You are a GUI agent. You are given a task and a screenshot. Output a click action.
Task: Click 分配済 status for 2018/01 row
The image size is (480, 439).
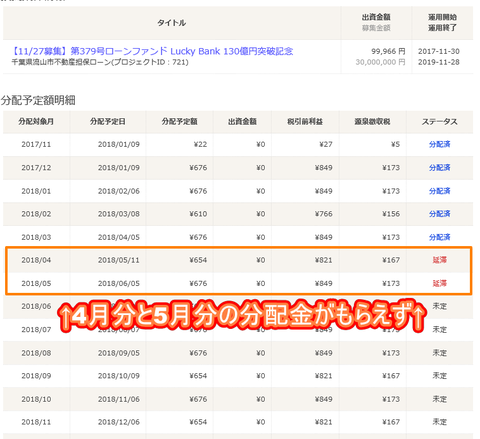[x=439, y=191]
